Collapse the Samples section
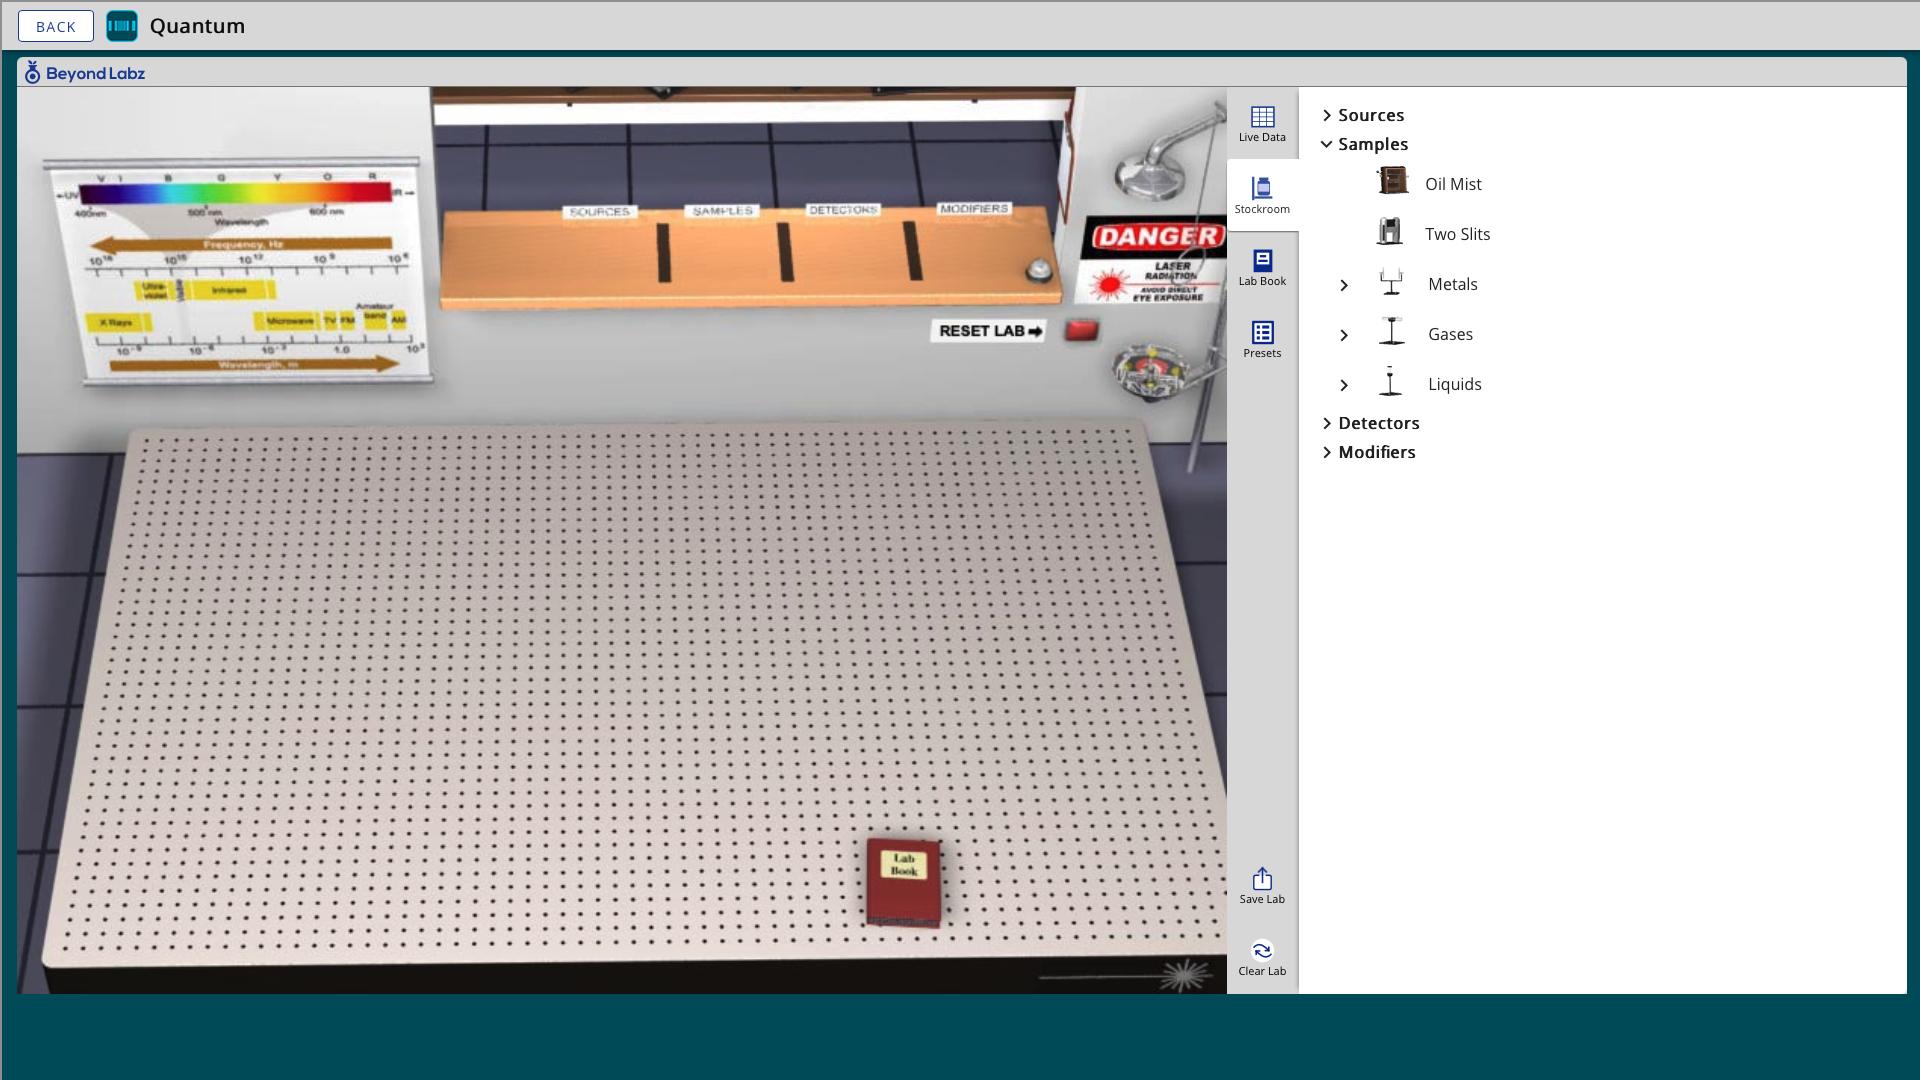Image resolution: width=1920 pixels, height=1080 pixels. (x=1327, y=144)
